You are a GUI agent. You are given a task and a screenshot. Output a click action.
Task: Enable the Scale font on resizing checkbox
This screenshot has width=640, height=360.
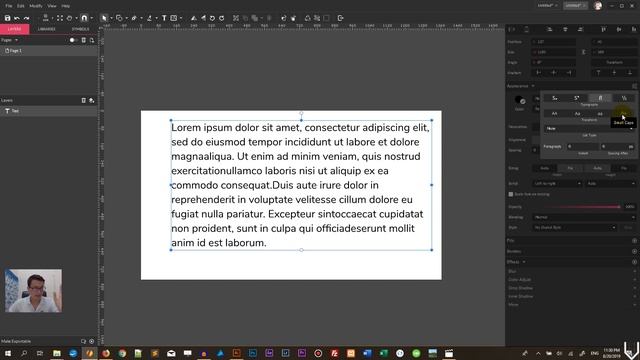coord(511,194)
